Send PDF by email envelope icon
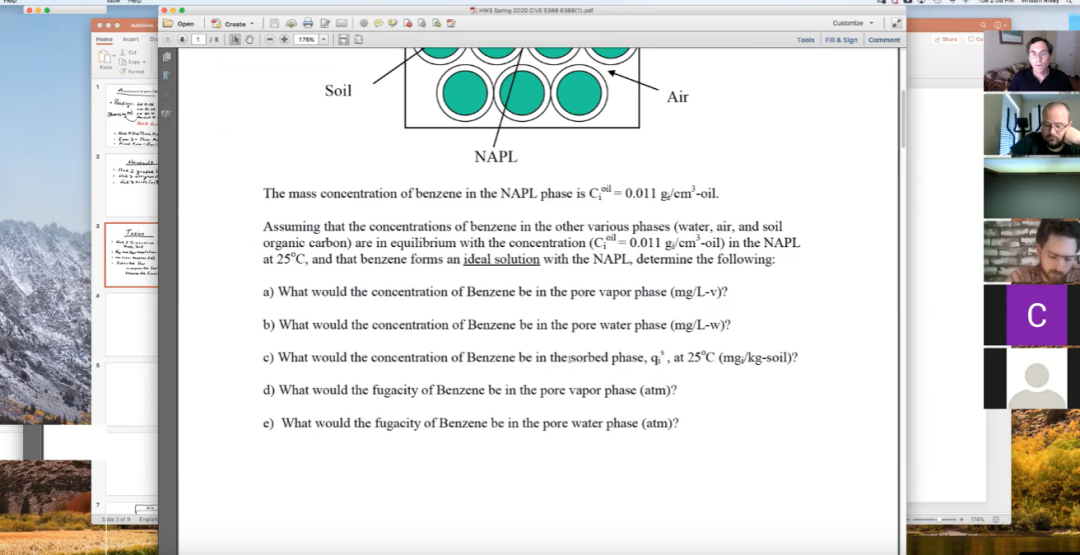The height and width of the screenshot is (555, 1080). tap(342, 23)
